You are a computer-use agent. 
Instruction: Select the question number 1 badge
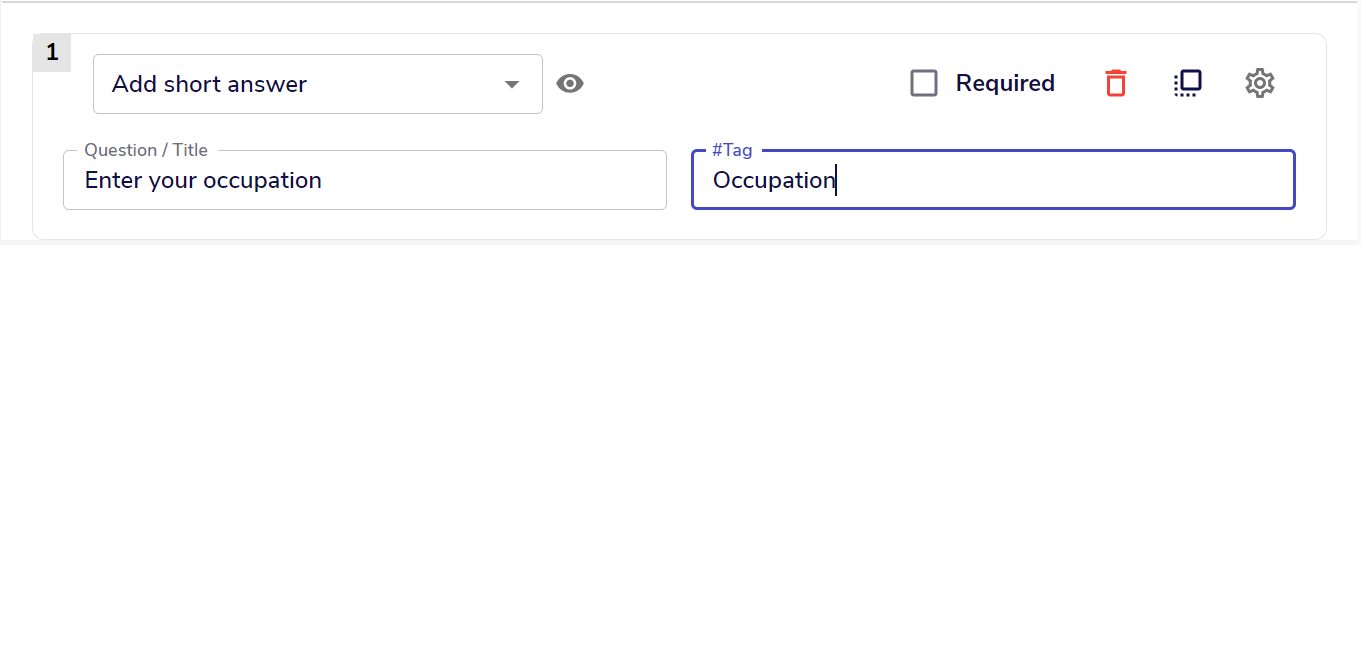pyautogui.click(x=52, y=53)
